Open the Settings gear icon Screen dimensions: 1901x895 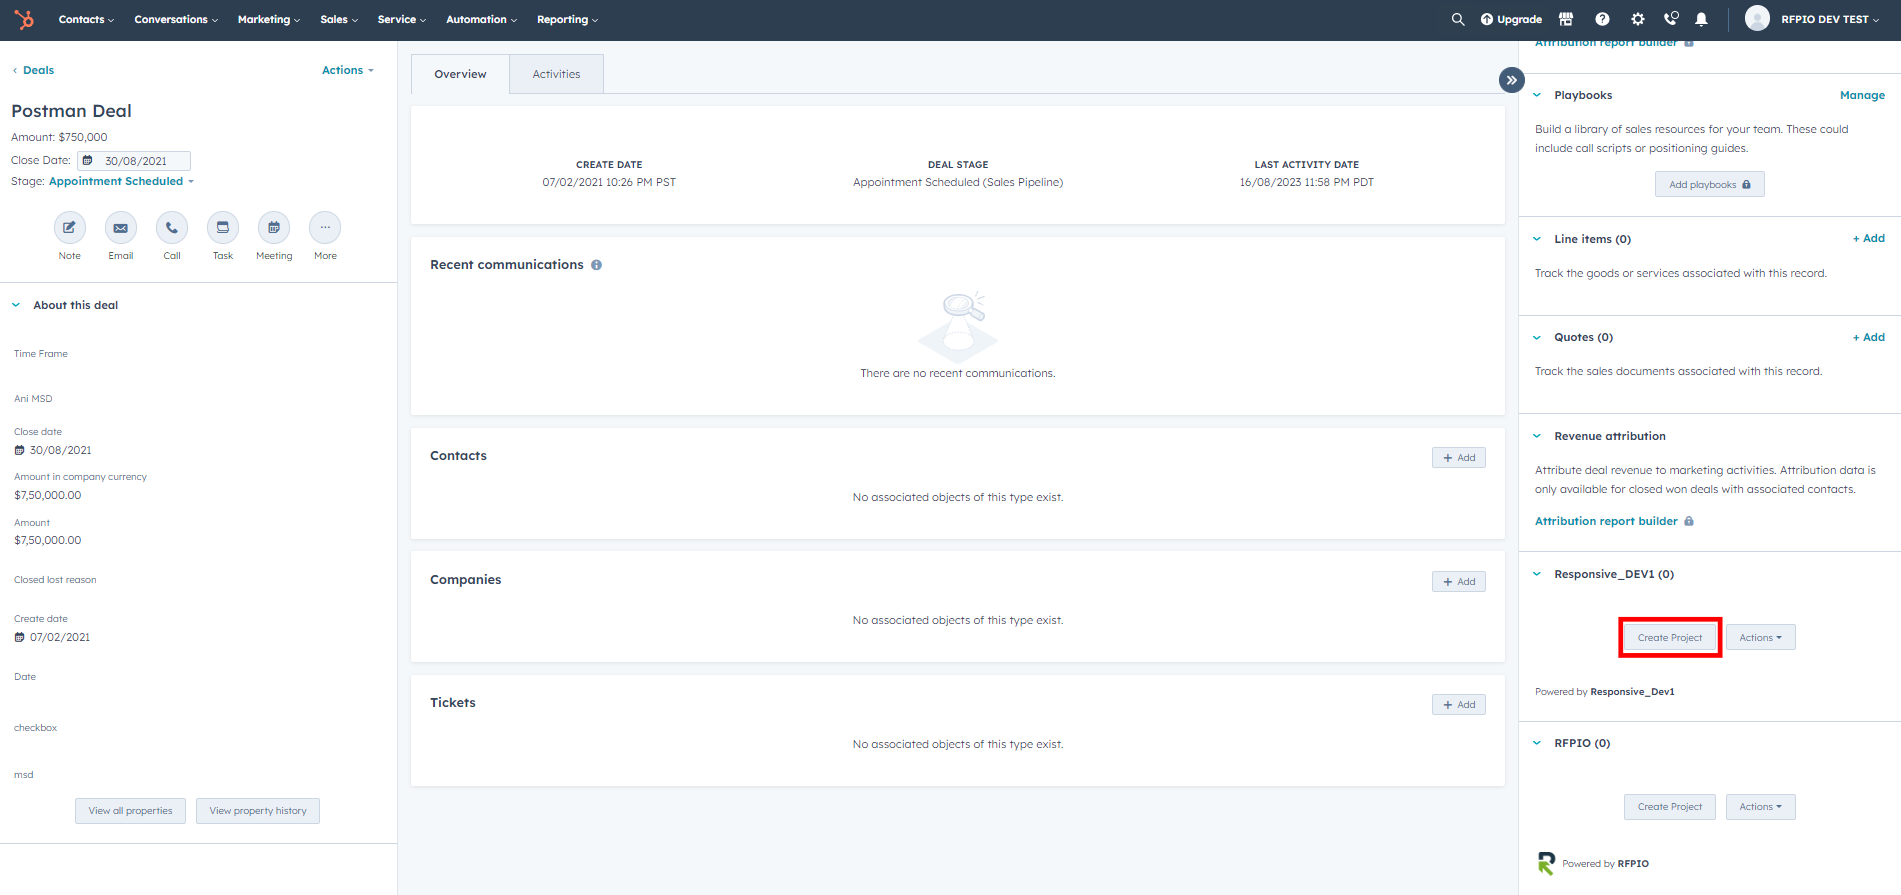1637,19
